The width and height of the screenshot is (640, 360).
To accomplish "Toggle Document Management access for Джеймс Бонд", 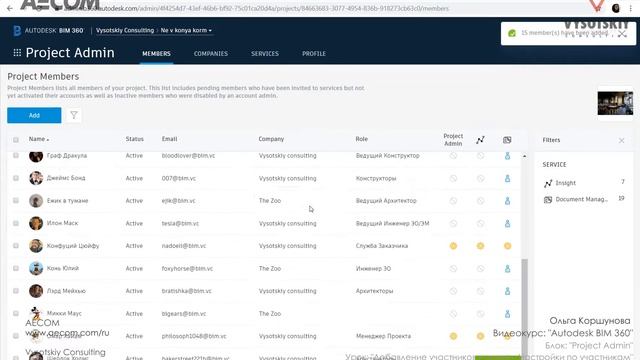I will click(507, 178).
